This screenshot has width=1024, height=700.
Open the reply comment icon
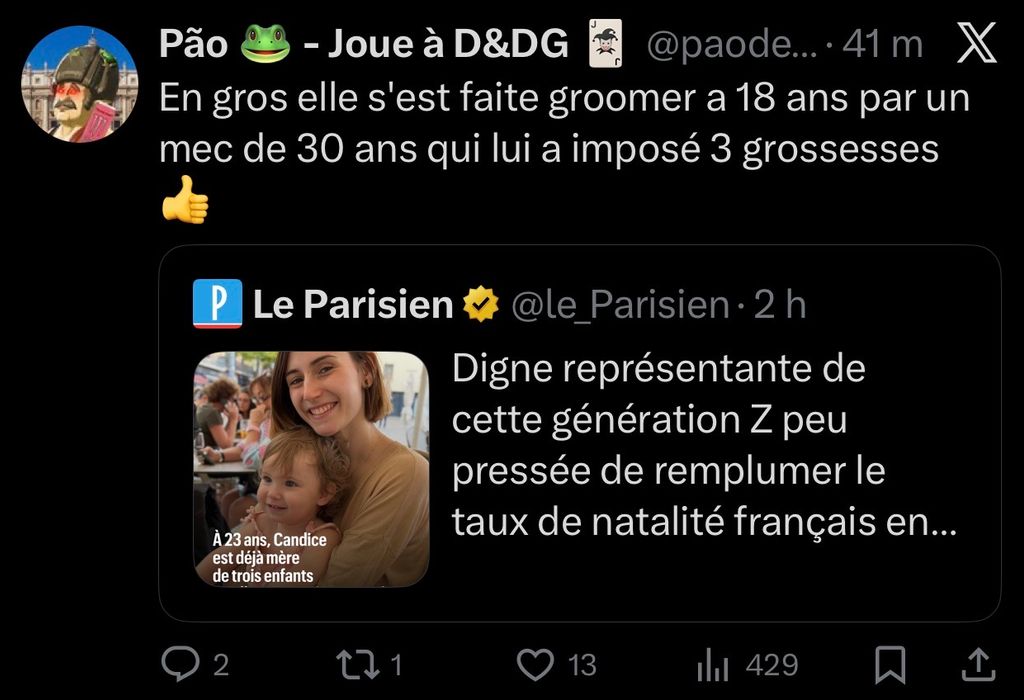(180, 664)
